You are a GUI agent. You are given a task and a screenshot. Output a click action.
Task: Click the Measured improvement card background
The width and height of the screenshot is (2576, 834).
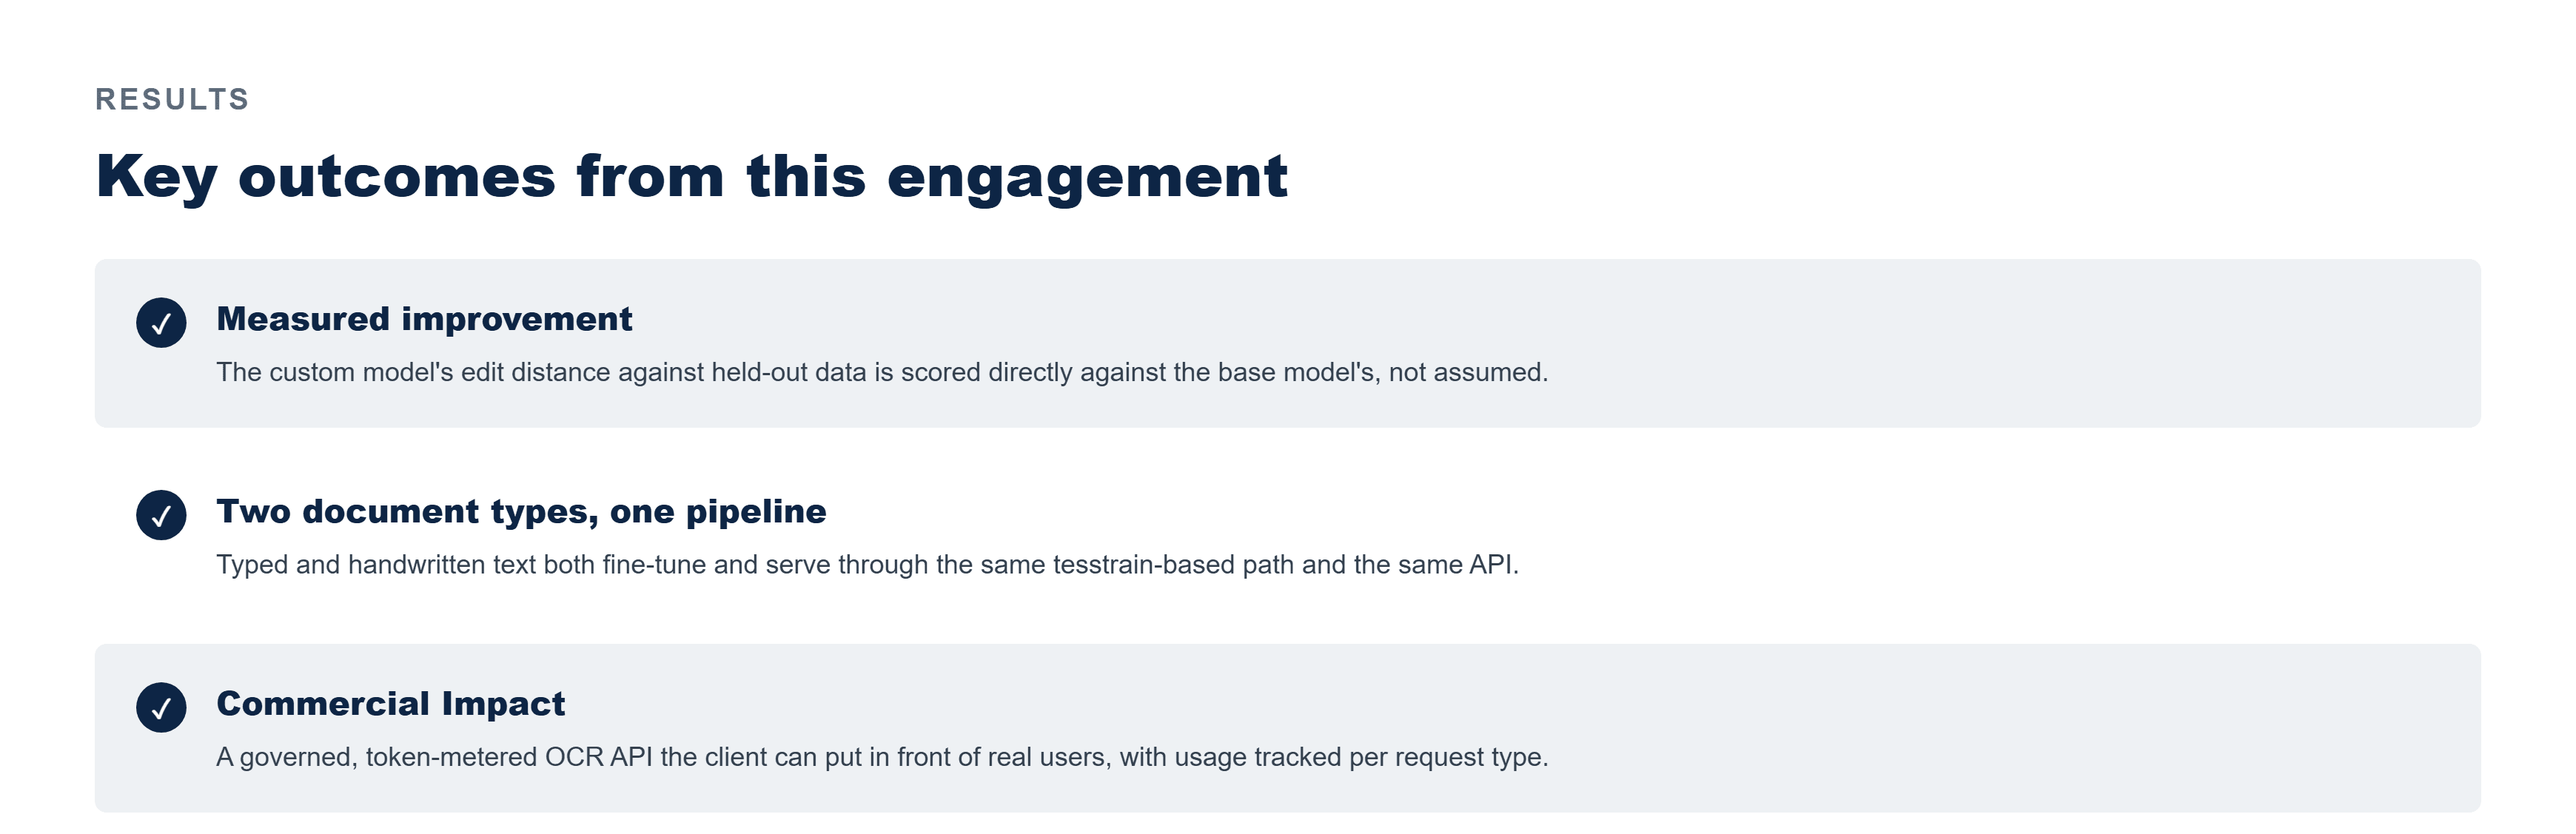coord(1288,343)
